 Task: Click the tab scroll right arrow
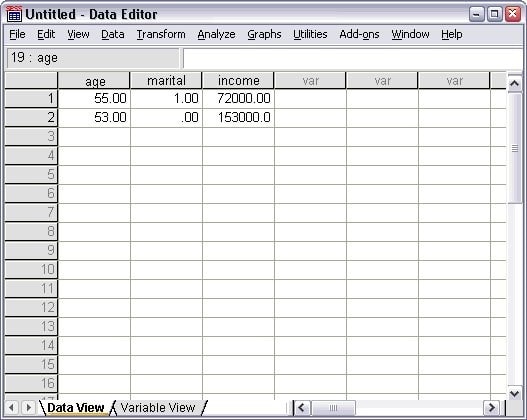29,408
